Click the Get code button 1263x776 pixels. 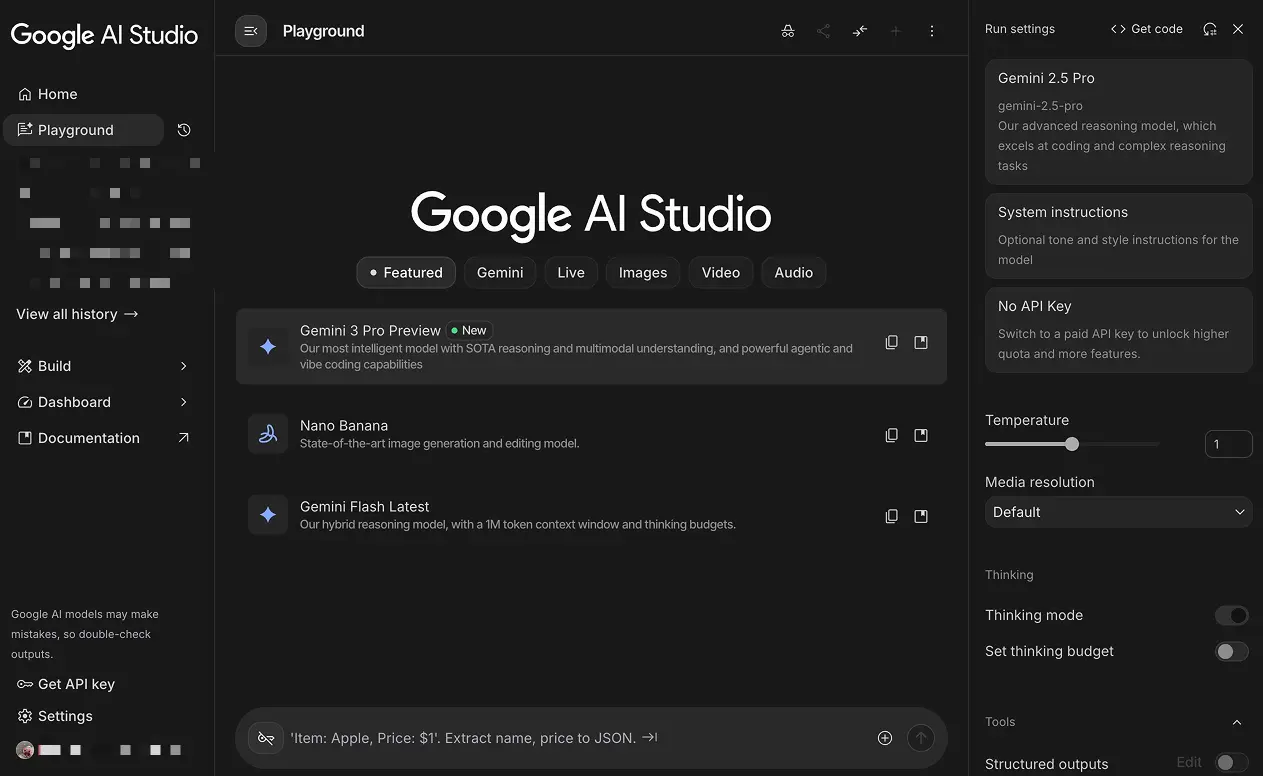pos(1146,29)
